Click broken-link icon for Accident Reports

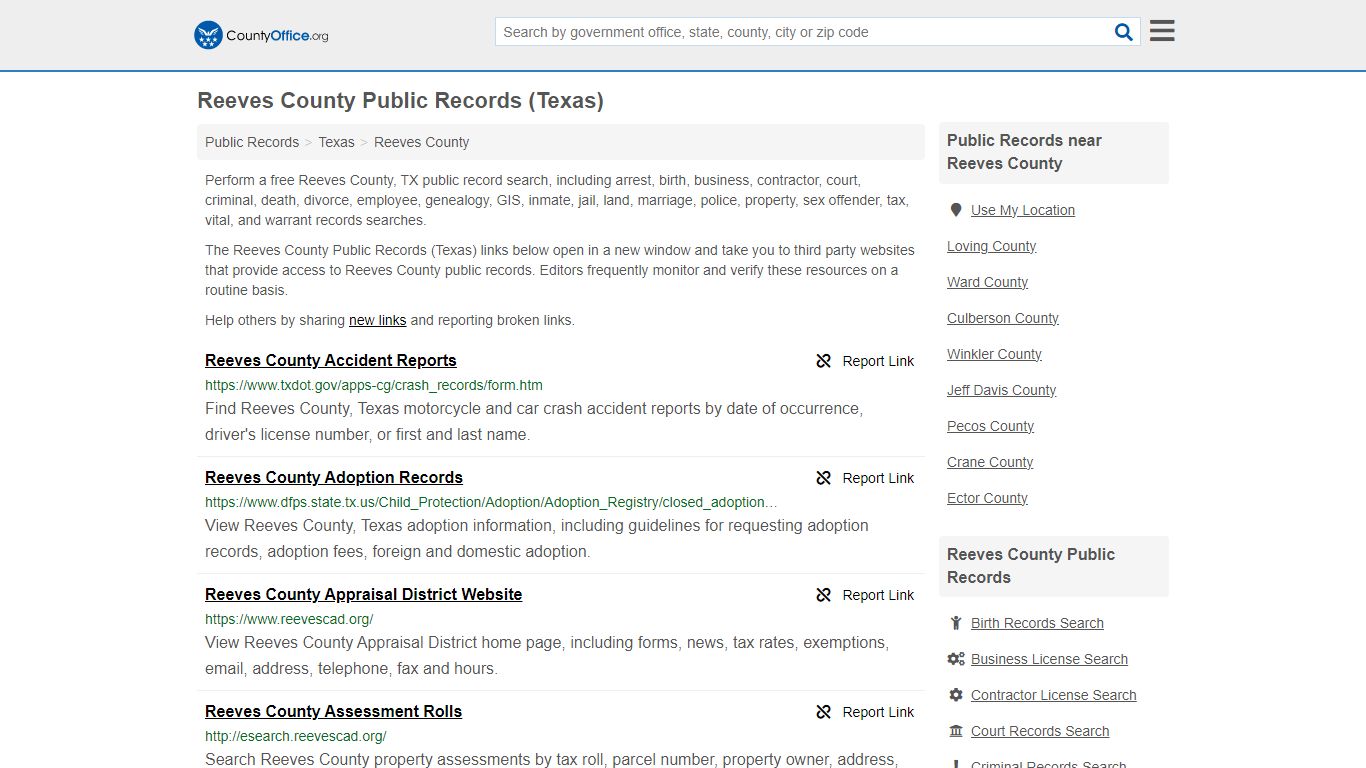tap(824, 361)
